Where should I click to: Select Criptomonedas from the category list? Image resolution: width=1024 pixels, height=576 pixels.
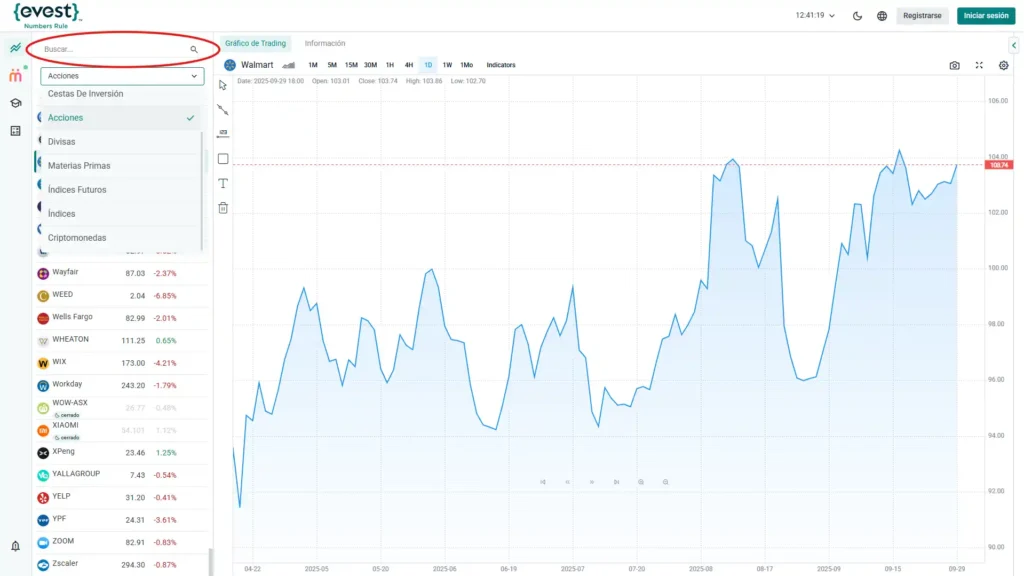coord(78,238)
